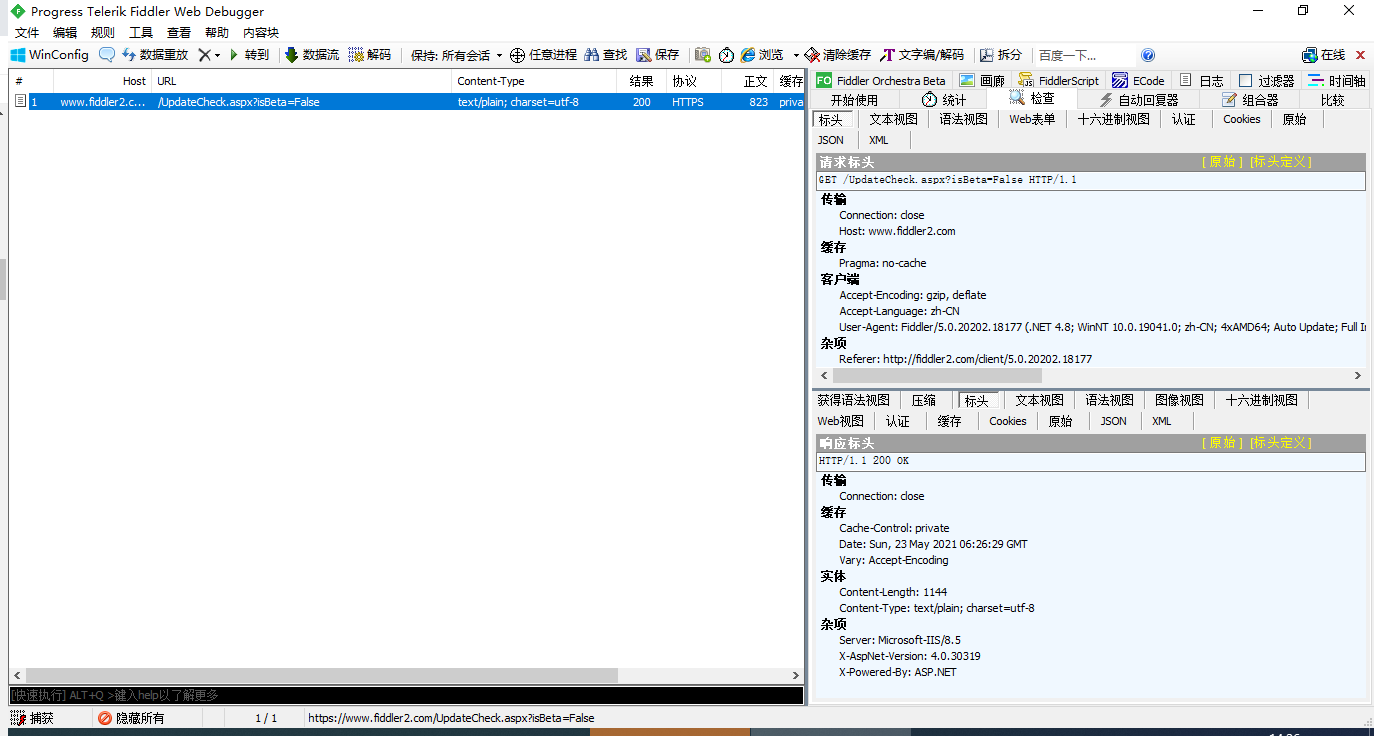Switch to the 统计 statistics tab
This screenshot has width=1374, height=736.
click(943, 99)
